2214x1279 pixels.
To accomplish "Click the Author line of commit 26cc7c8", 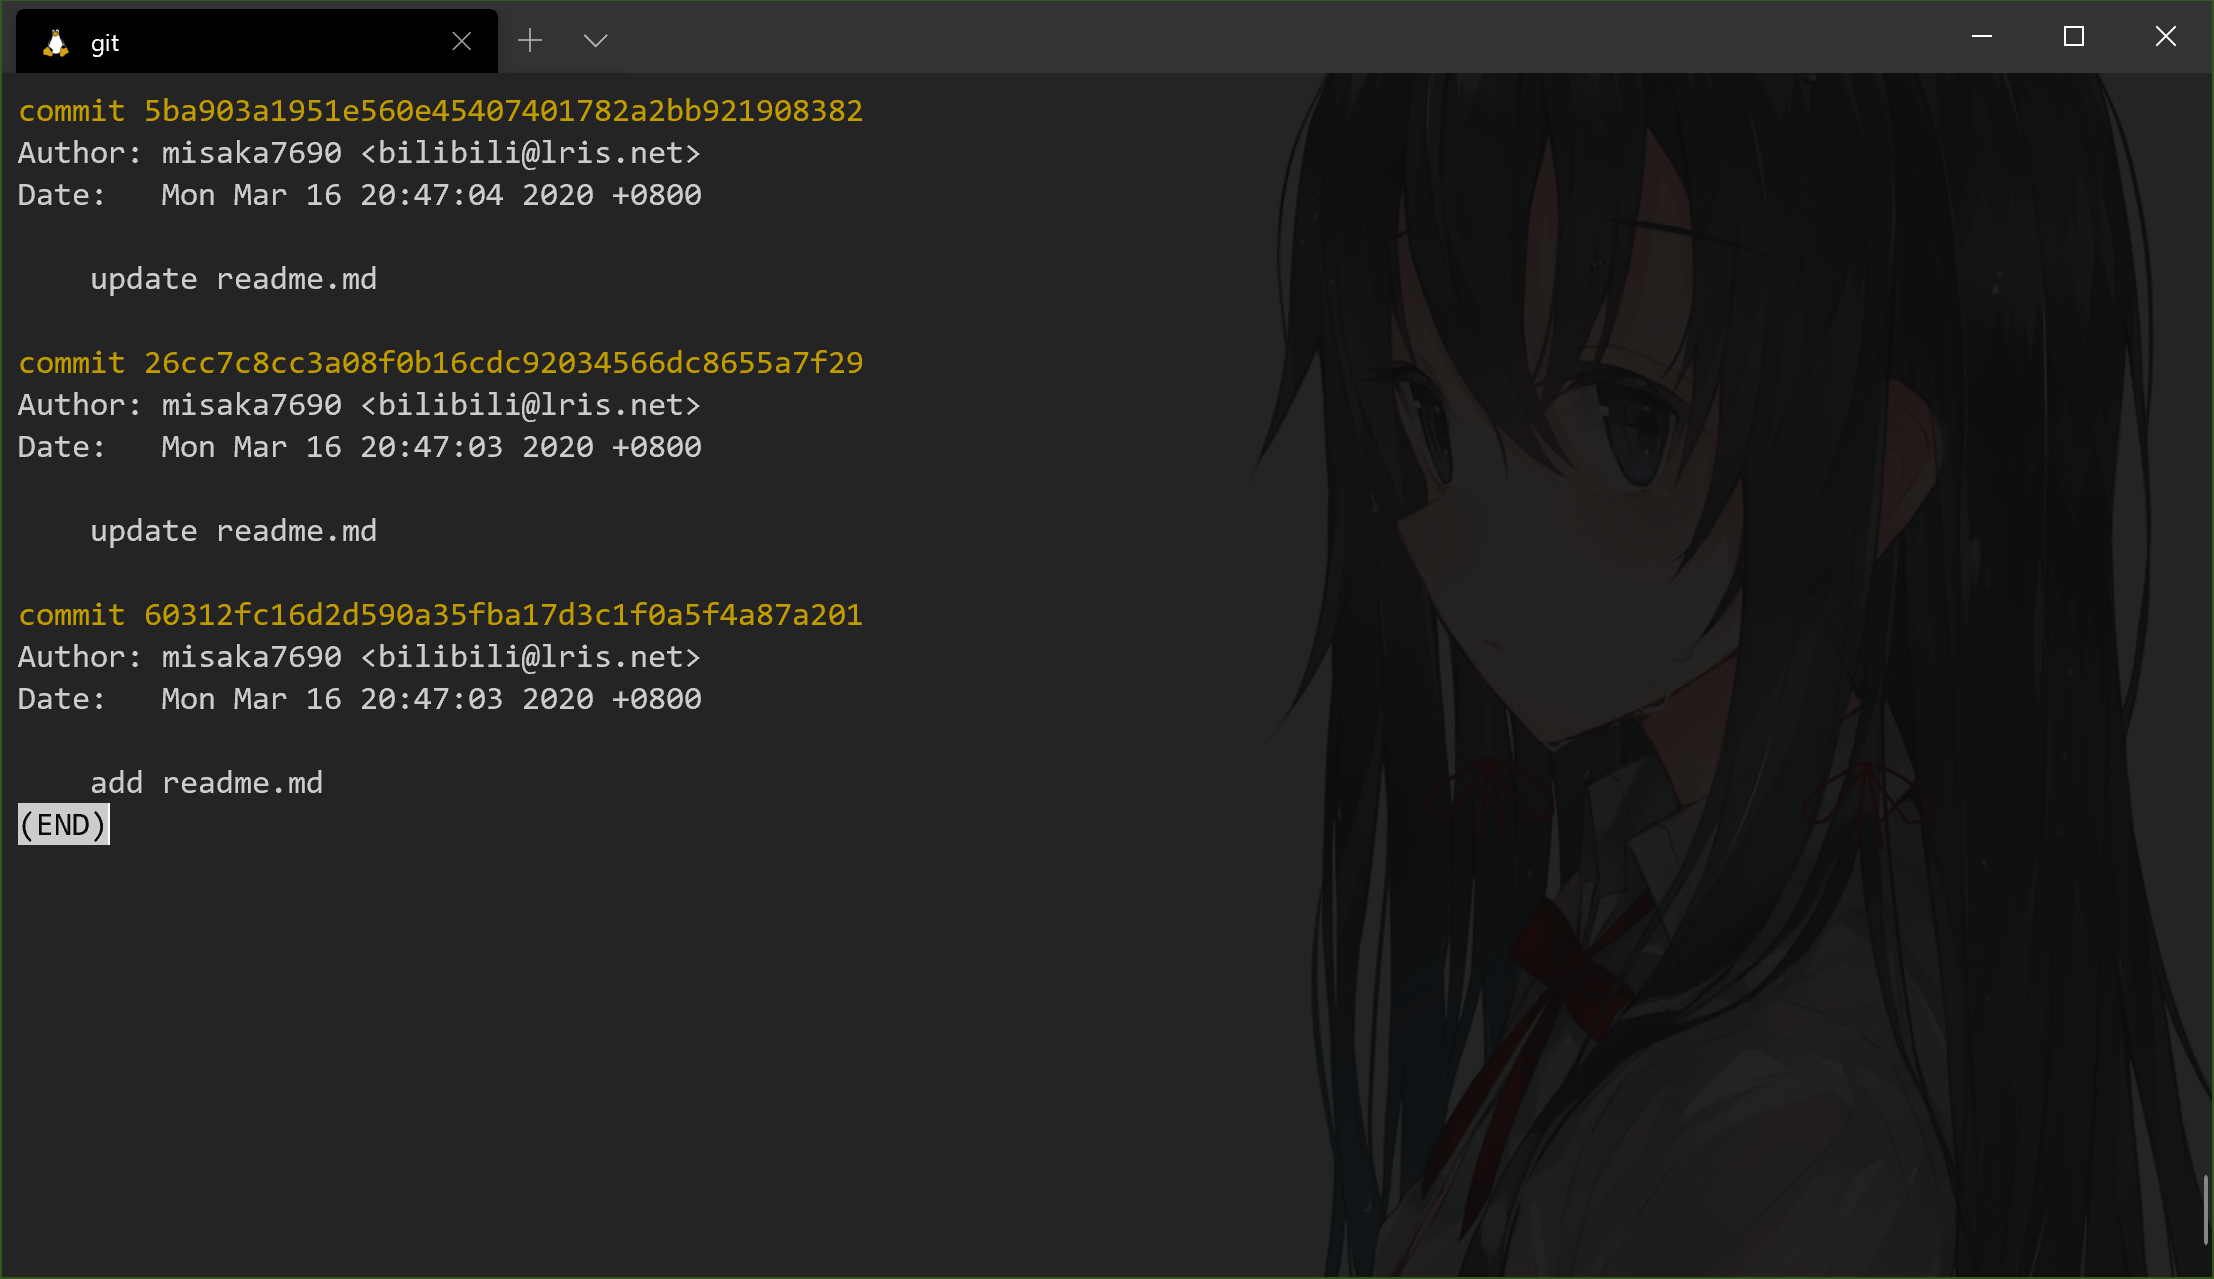I will (x=359, y=404).
